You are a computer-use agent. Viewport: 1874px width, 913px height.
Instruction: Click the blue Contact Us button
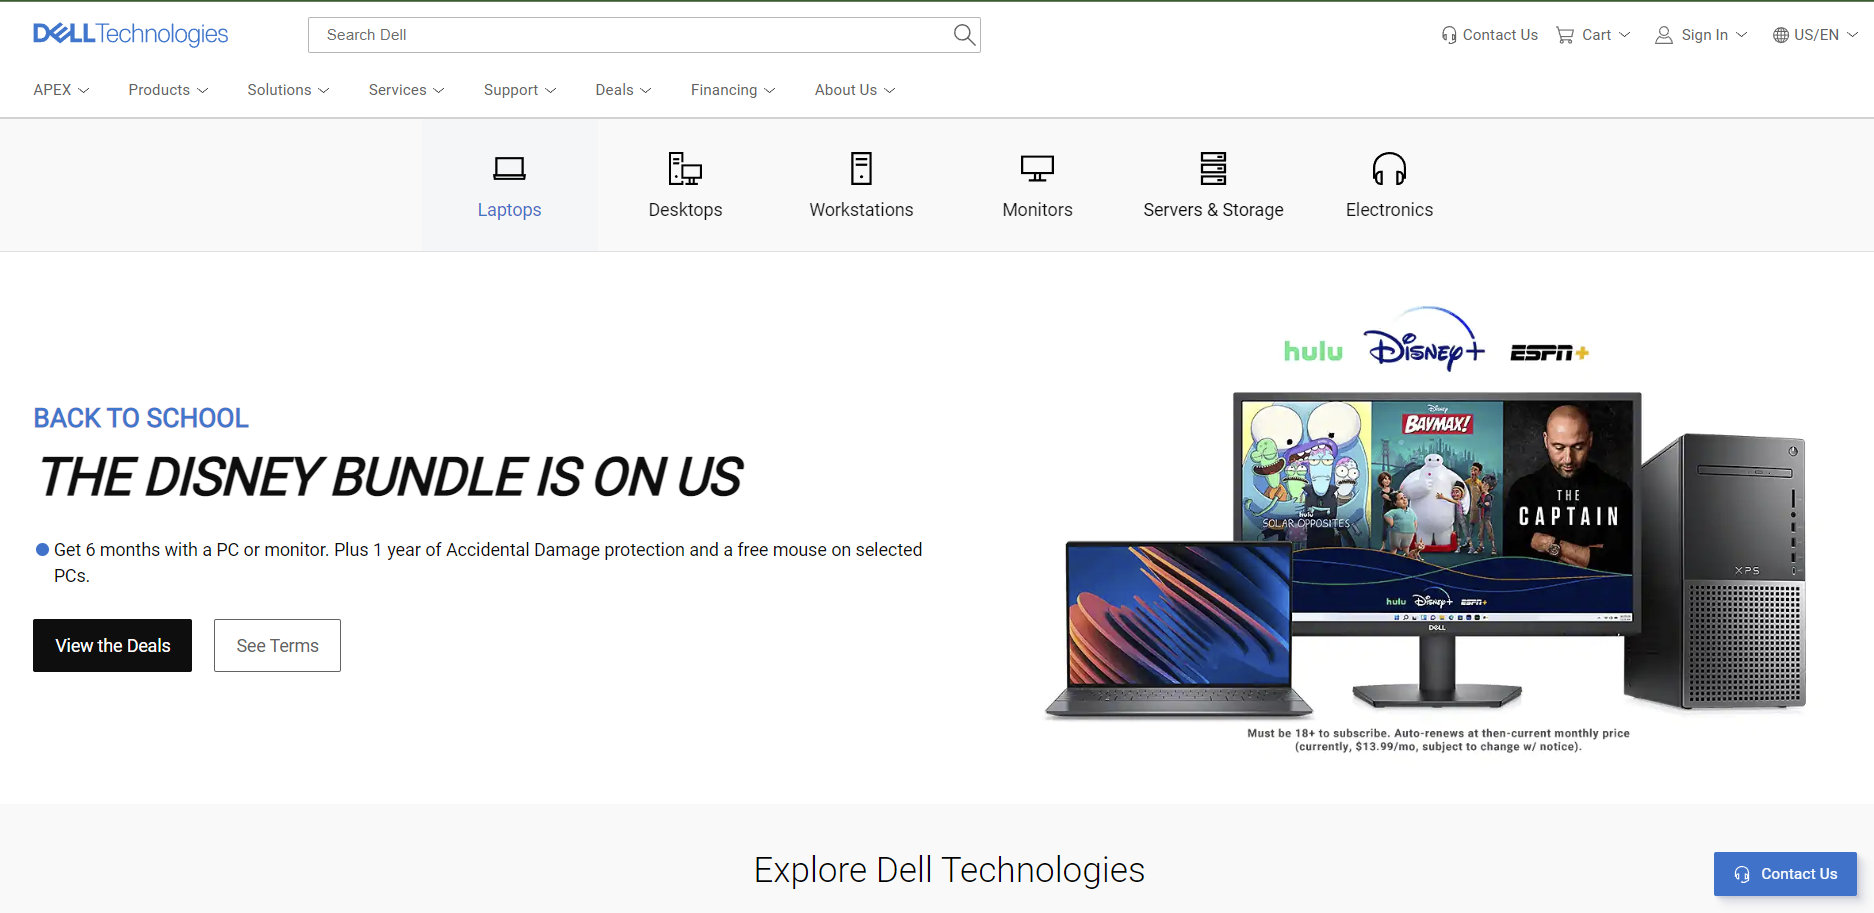[x=1784, y=873]
